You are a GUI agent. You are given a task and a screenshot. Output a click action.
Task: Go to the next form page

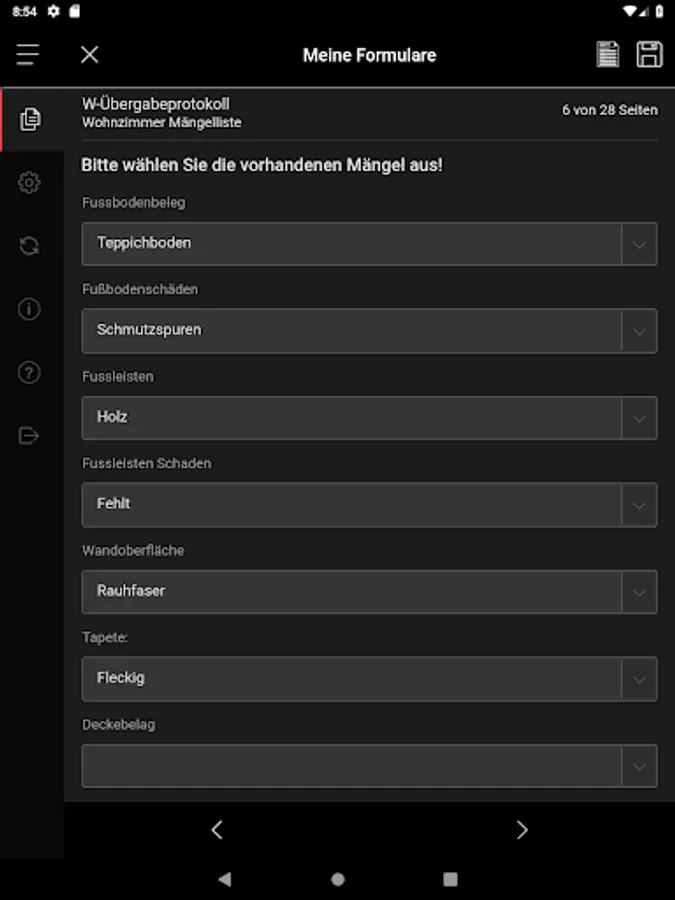[x=521, y=829]
